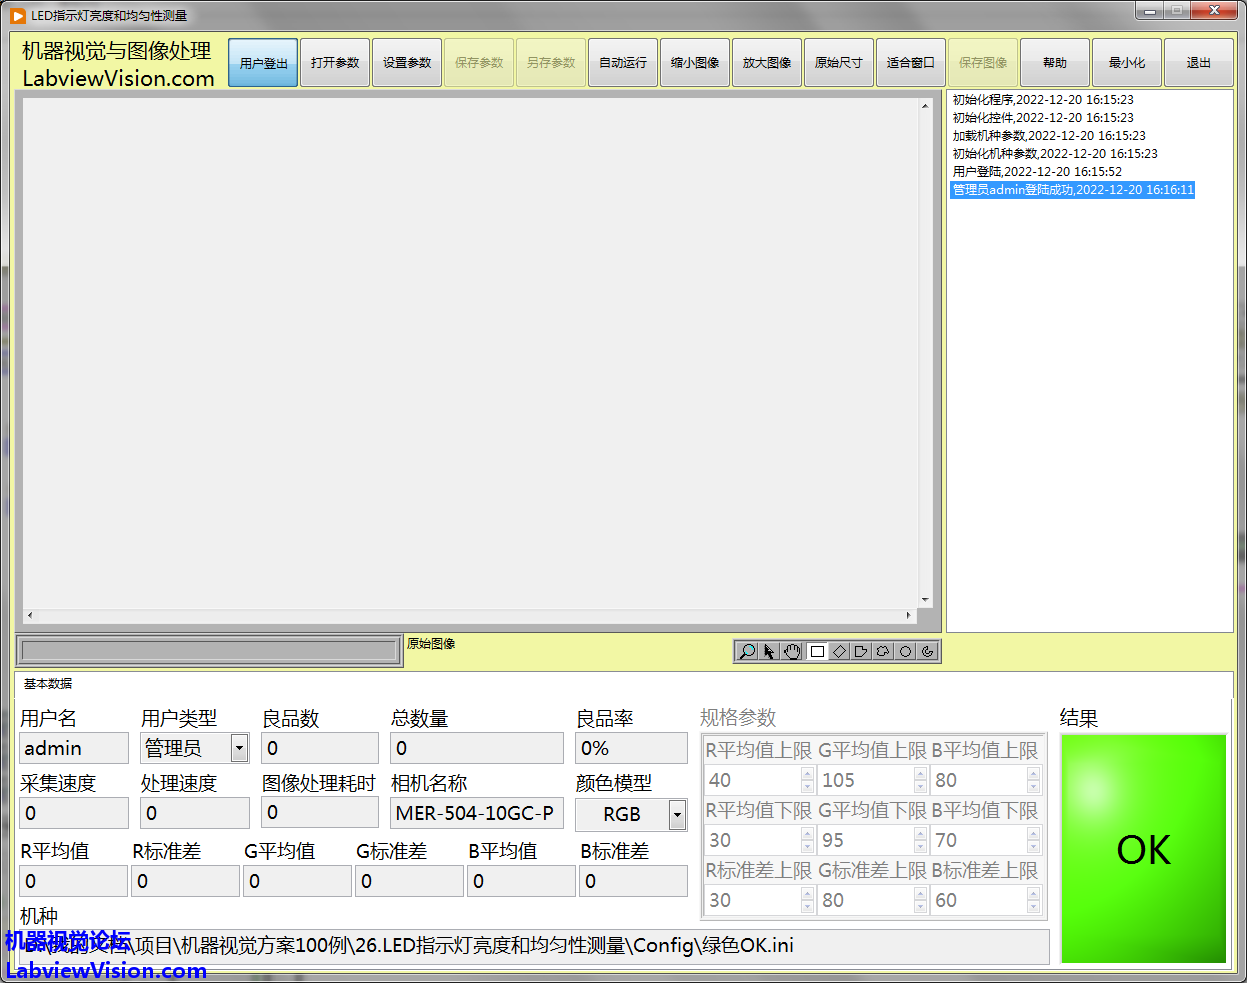Select the Rotated Rectangle ROI tool
Screen dimensions: 1247x983
(x=839, y=652)
